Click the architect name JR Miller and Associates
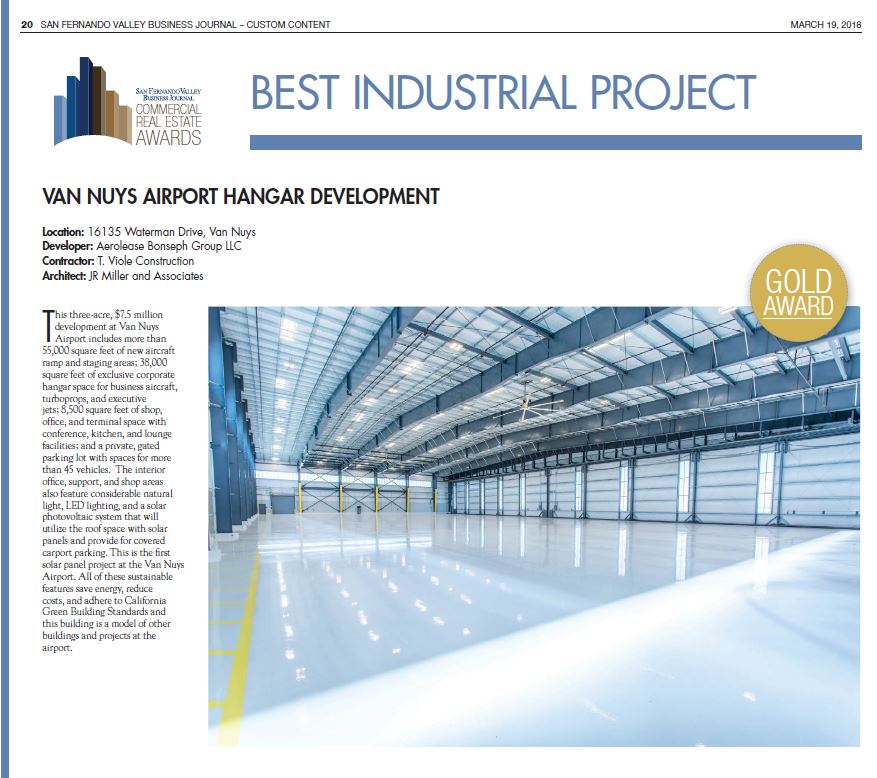 (146, 276)
